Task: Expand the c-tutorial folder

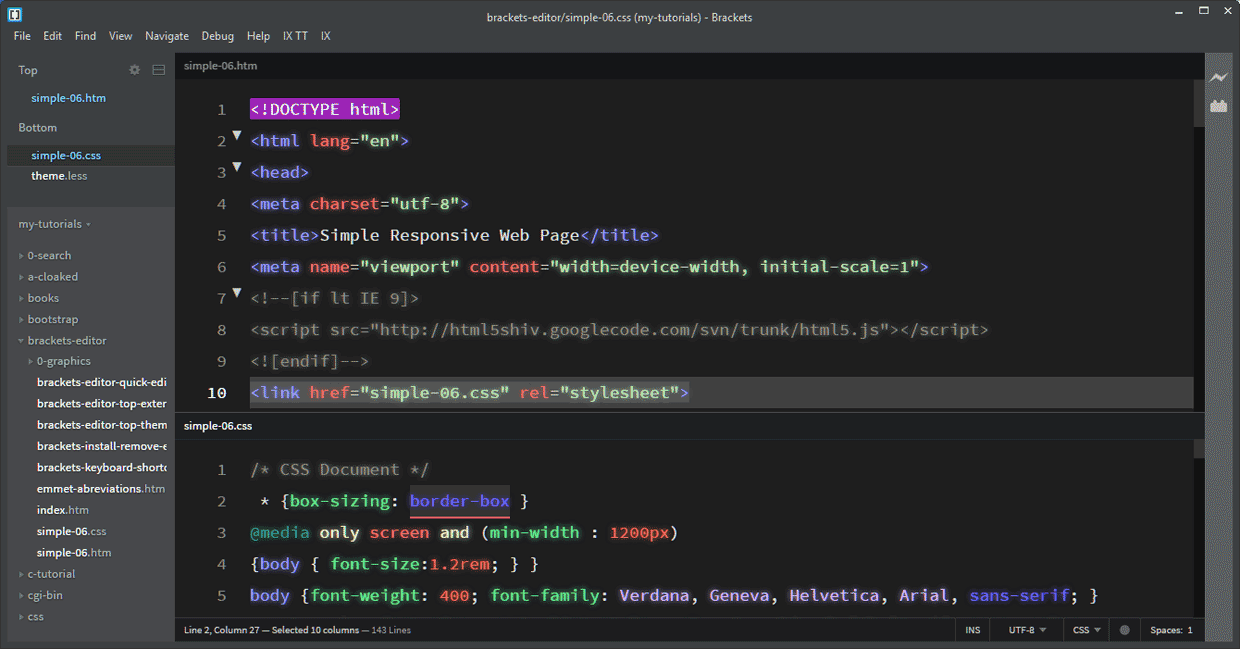Action: [51, 574]
